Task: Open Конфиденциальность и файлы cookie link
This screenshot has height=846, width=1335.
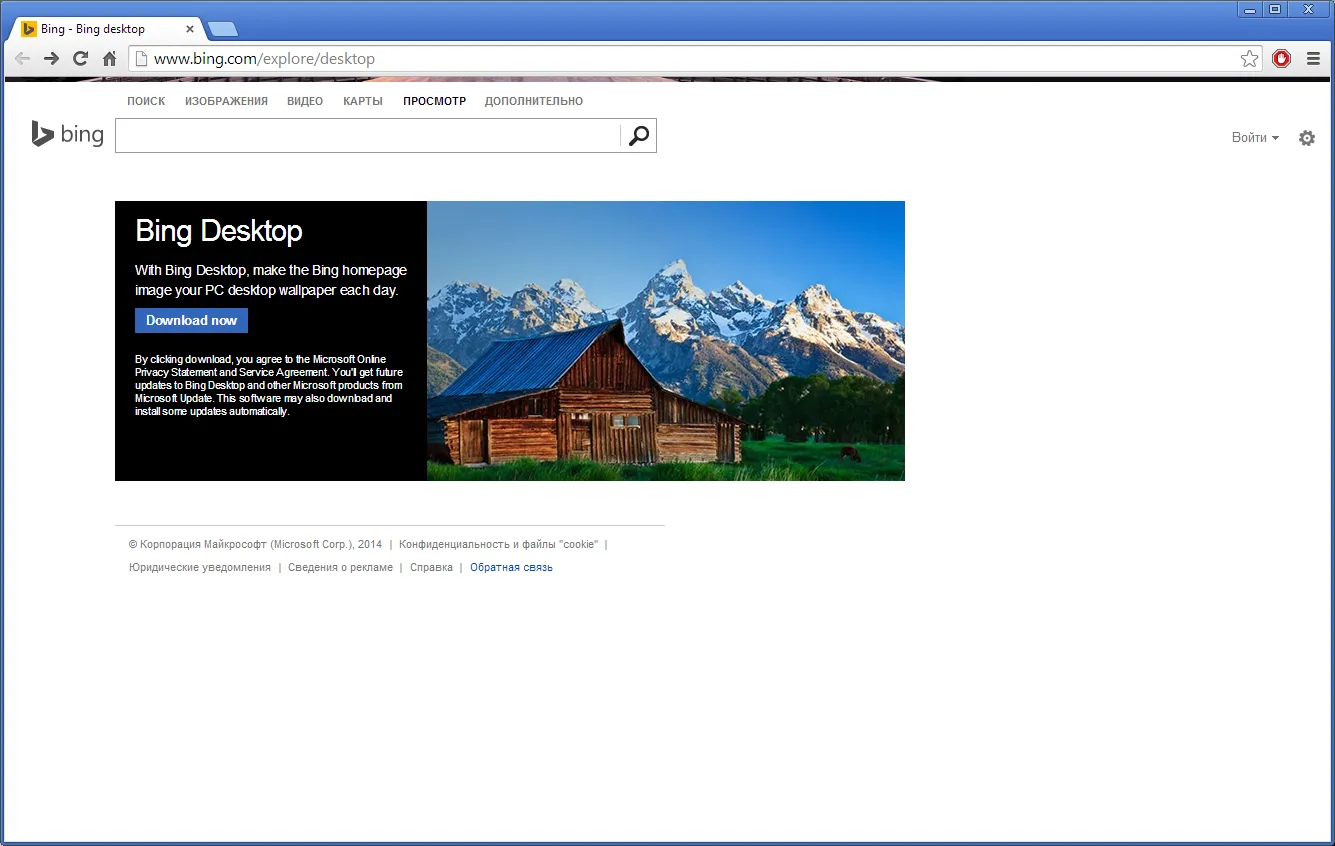Action: [498, 545]
